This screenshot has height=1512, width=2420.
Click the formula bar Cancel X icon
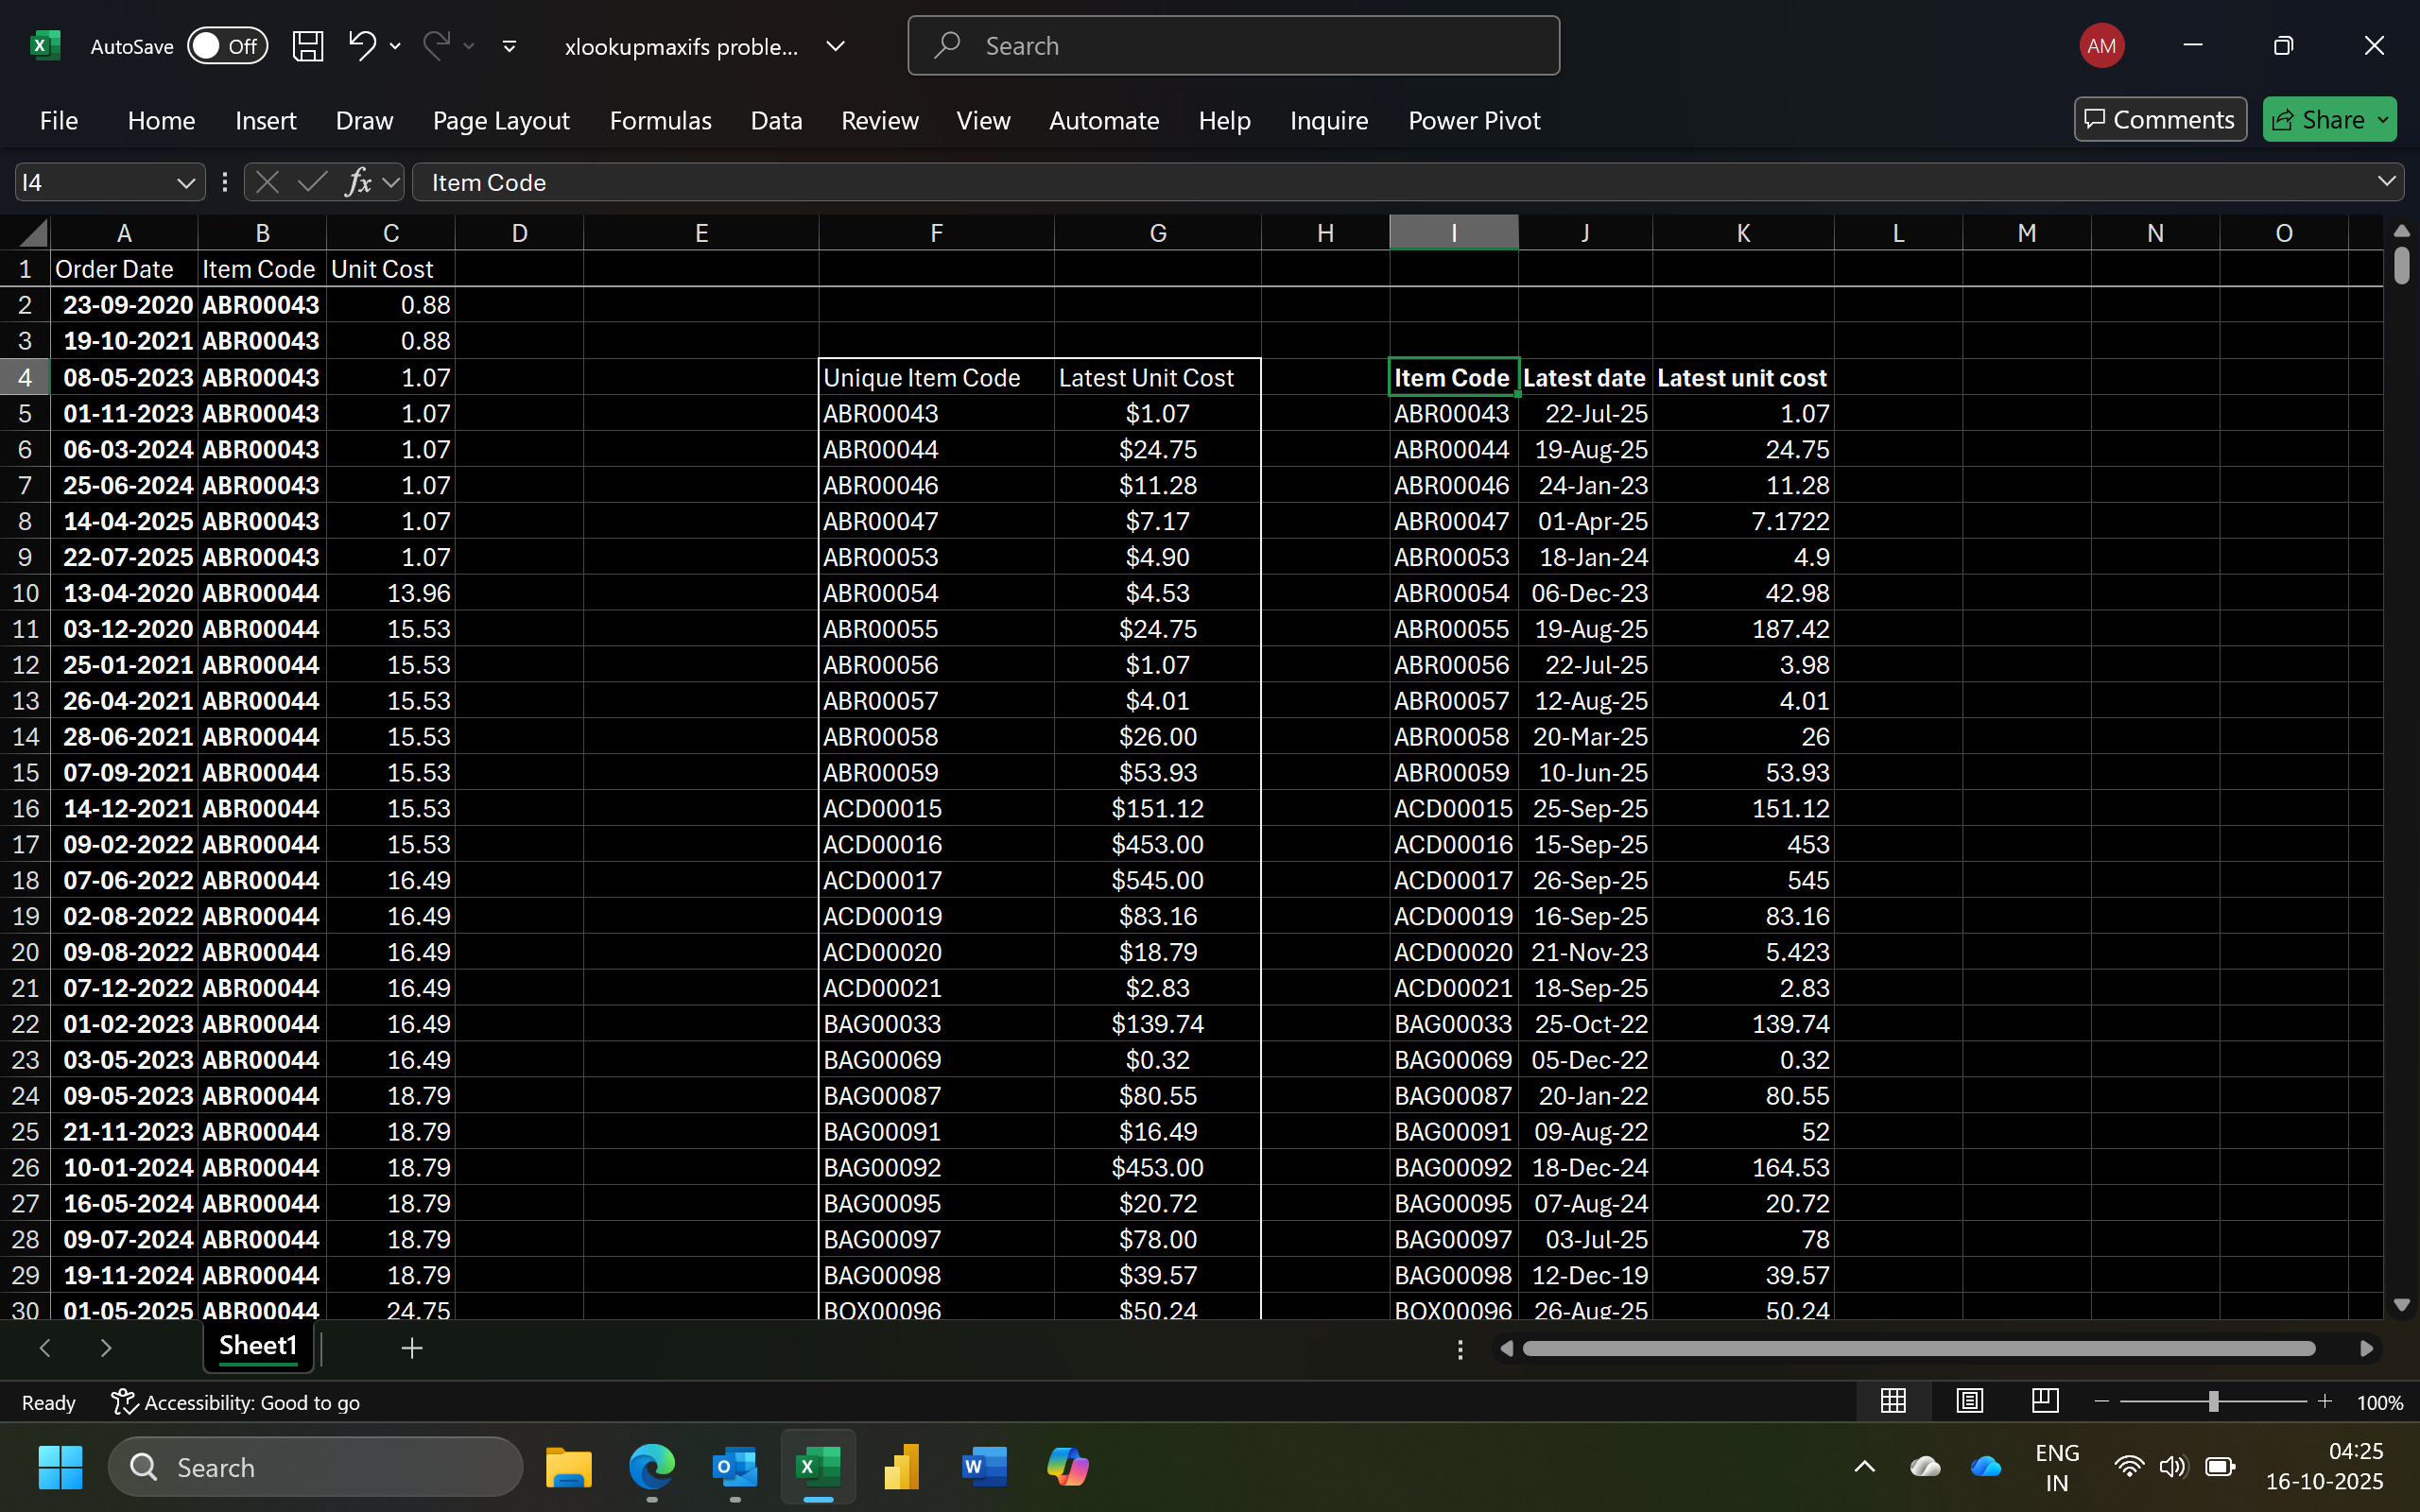tap(267, 182)
